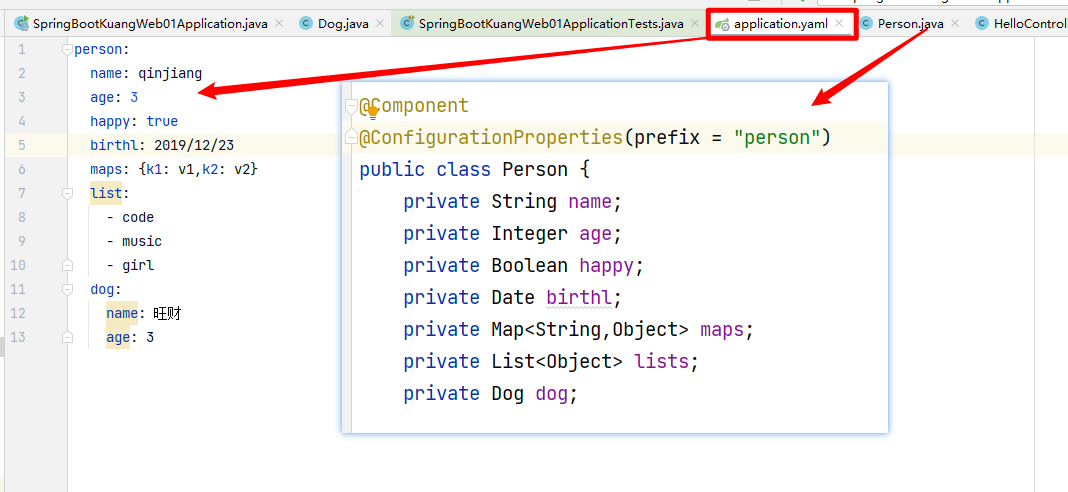
Task: Click the date value '2019/12/23'
Action: click(x=194, y=145)
